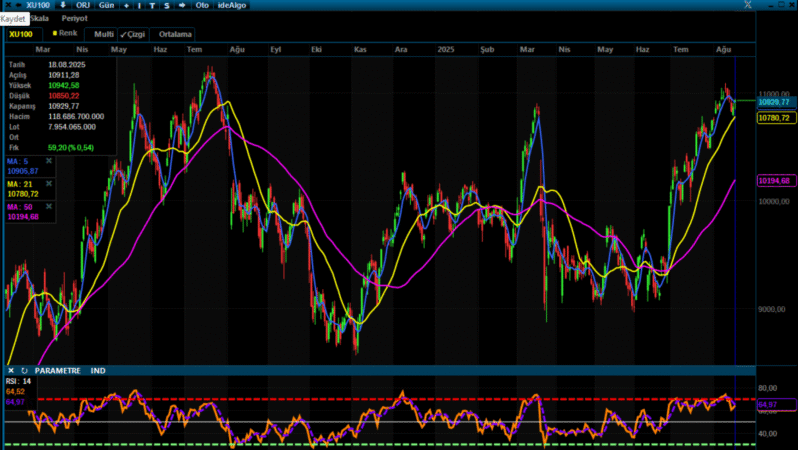Click the Kaydet save tooltip button
798x450 pixels.
[x=13, y=19]
